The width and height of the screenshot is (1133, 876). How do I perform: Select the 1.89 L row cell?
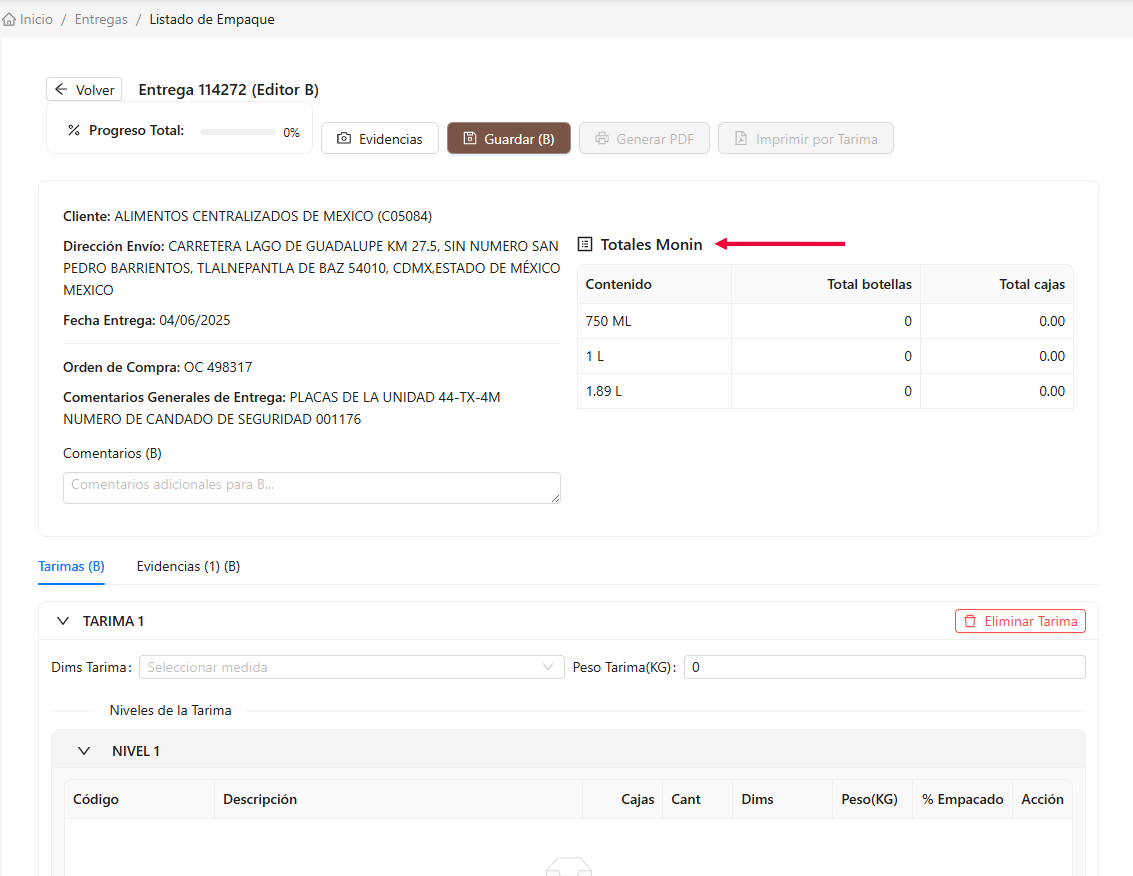[x=655, y=391]
